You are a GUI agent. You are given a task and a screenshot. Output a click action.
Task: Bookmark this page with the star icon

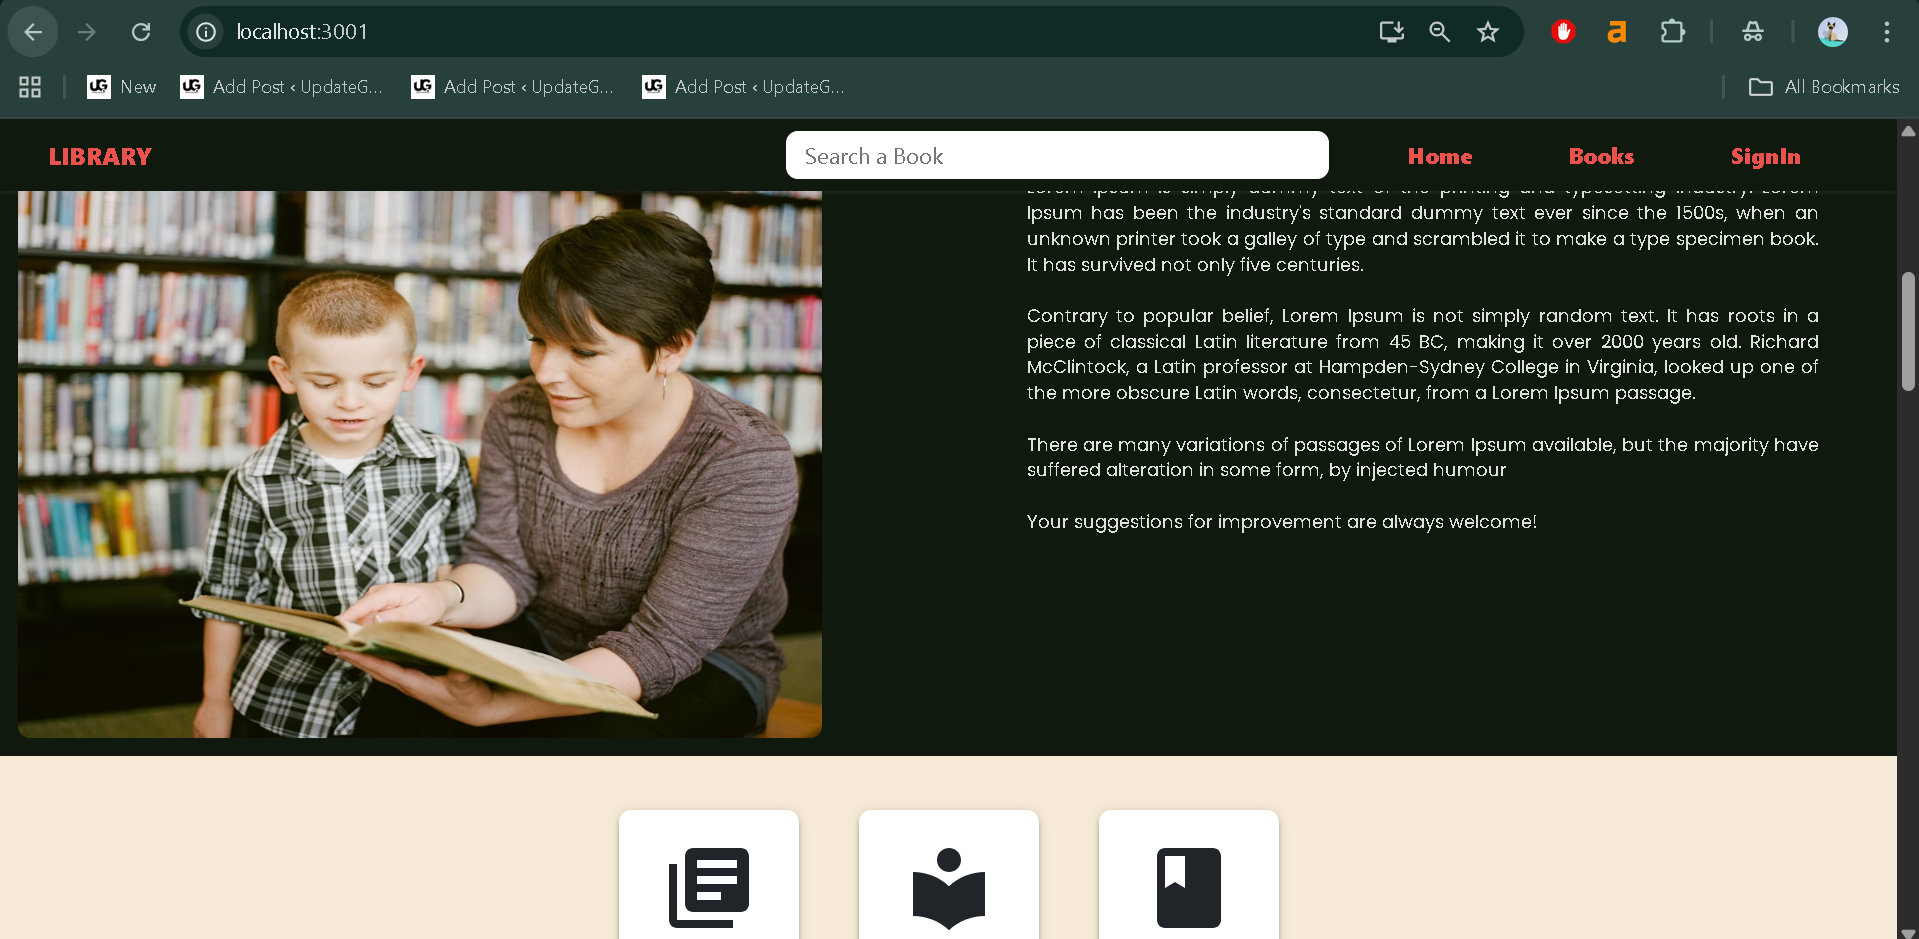[x=1487, y=32]
